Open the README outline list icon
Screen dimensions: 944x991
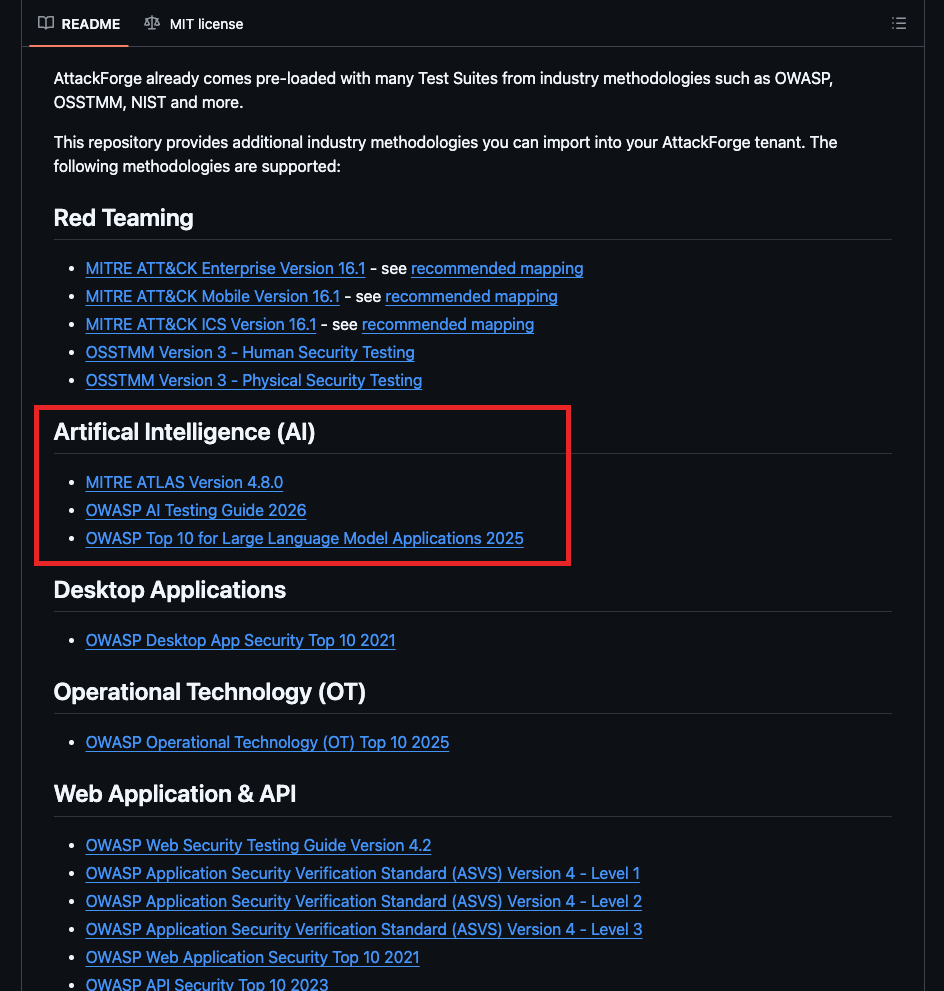click(x=898, y=23)
